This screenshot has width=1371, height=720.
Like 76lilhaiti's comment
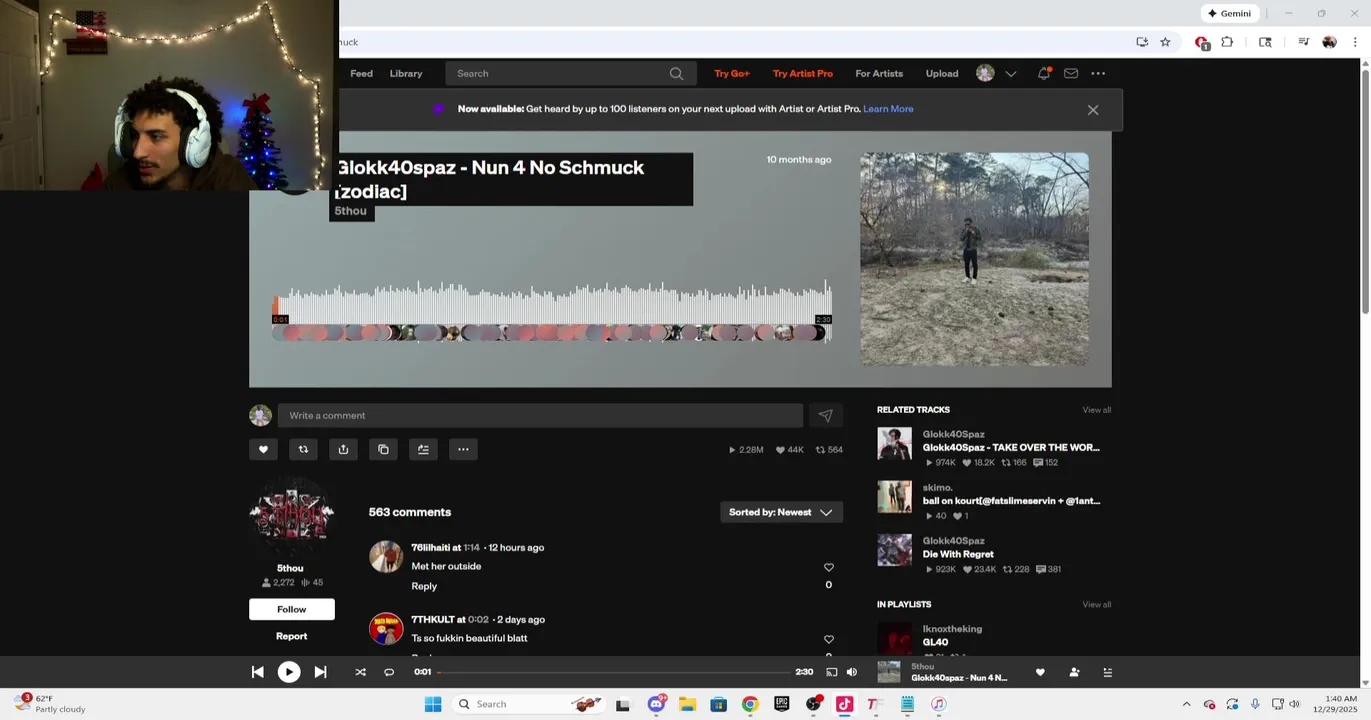[x=828, y=567]
